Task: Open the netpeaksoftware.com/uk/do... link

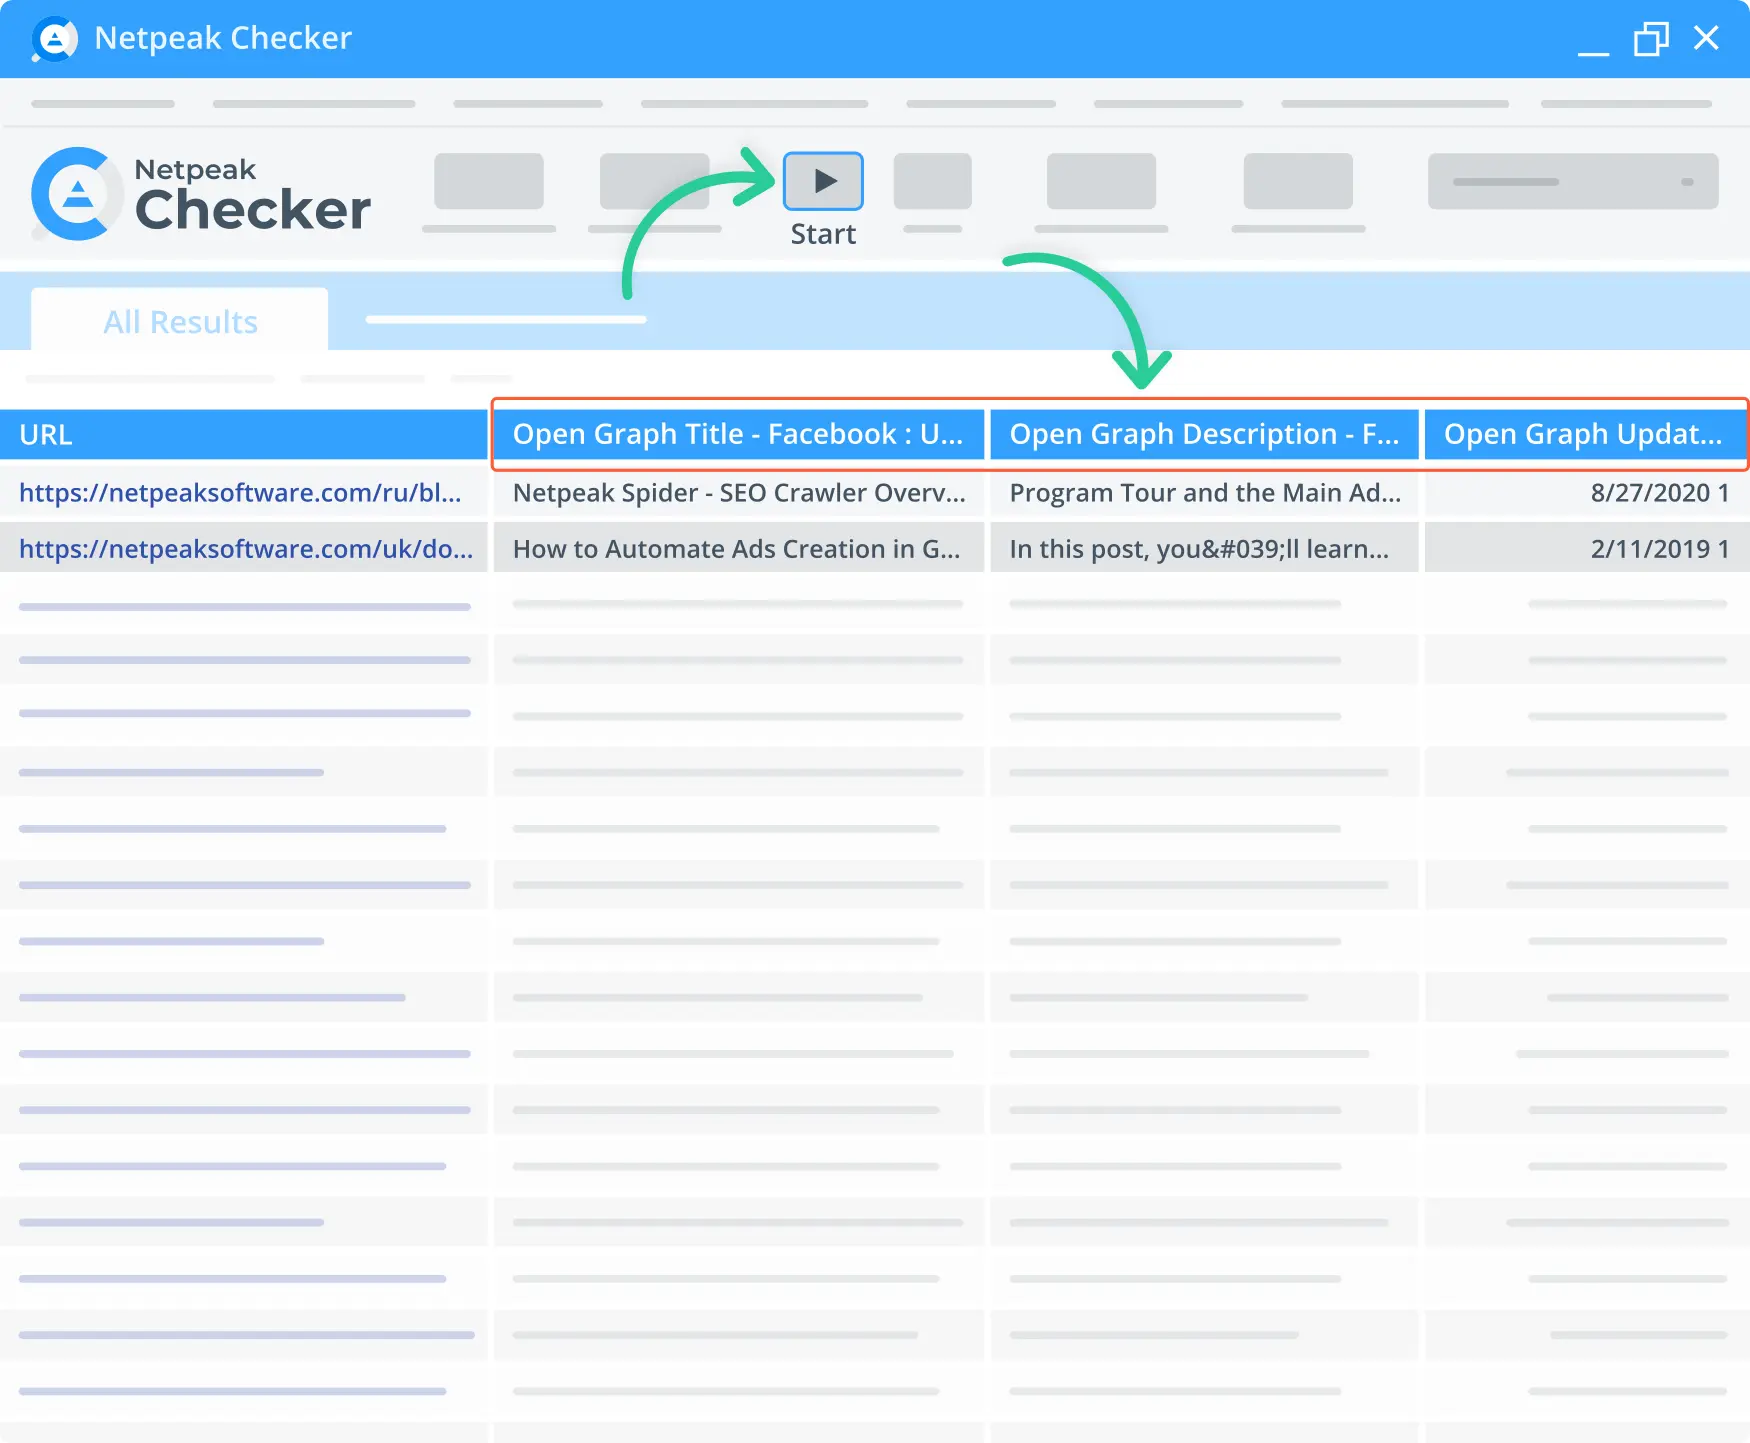Action: (246, 548)
